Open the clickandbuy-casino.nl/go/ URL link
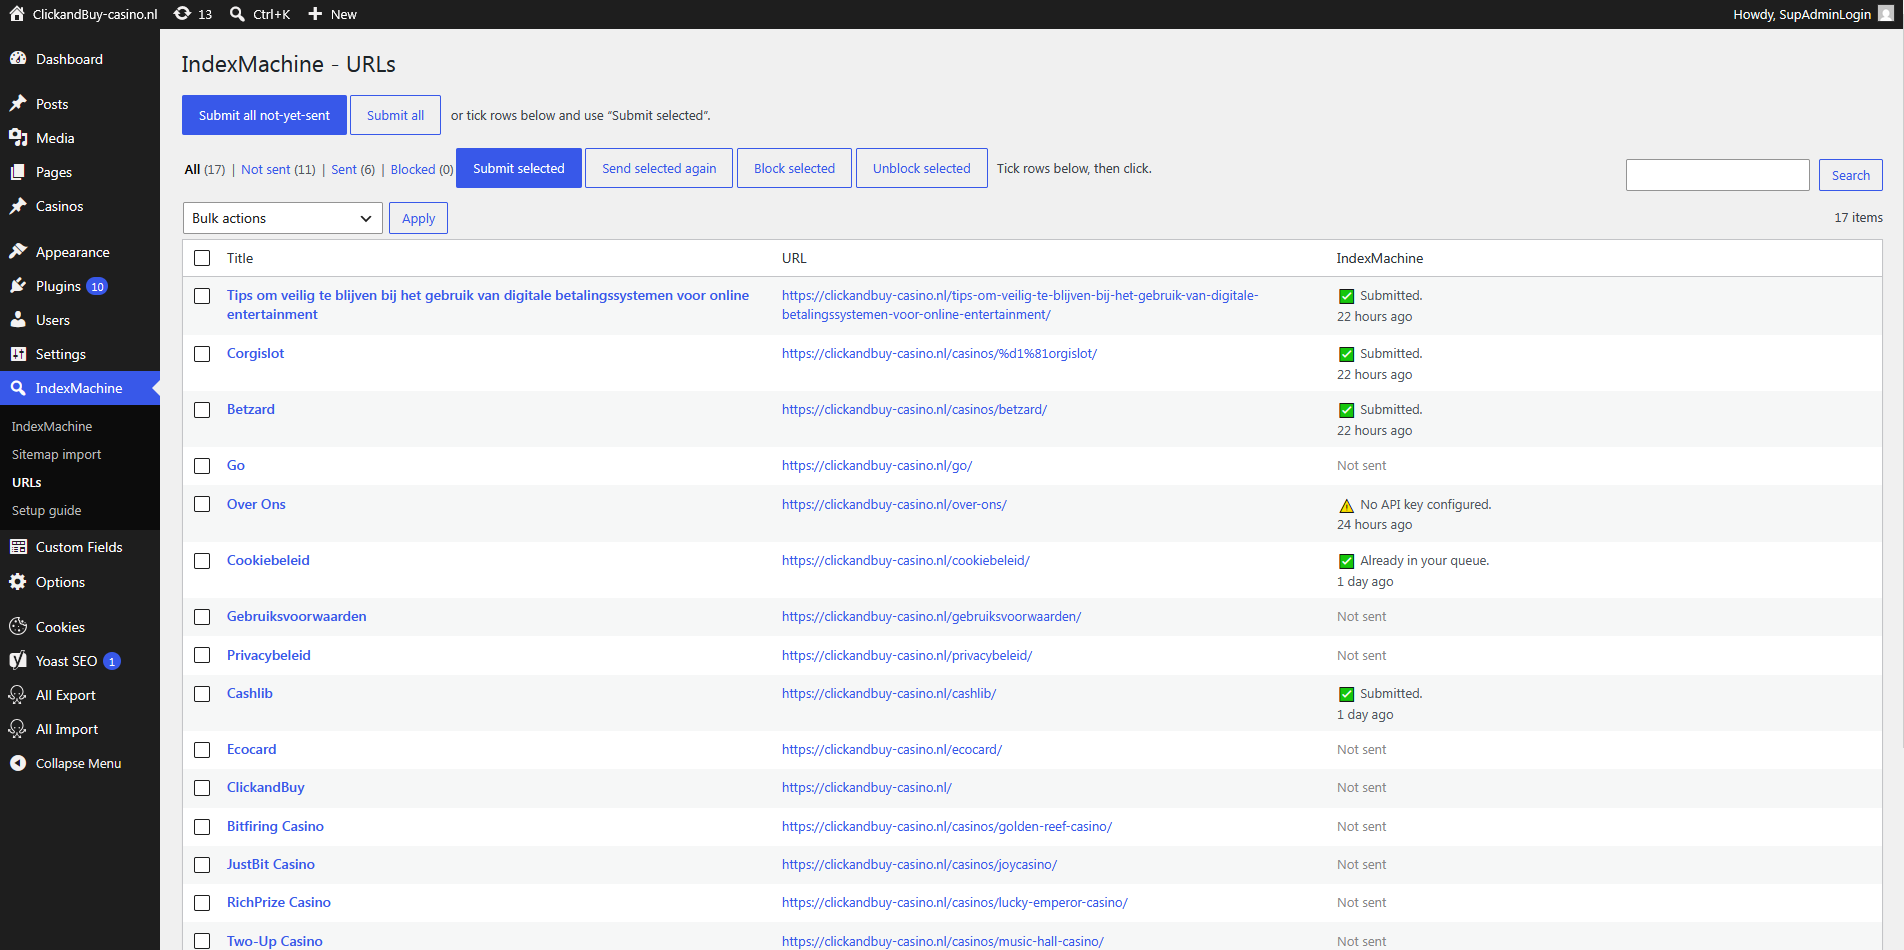 [877, 465]
